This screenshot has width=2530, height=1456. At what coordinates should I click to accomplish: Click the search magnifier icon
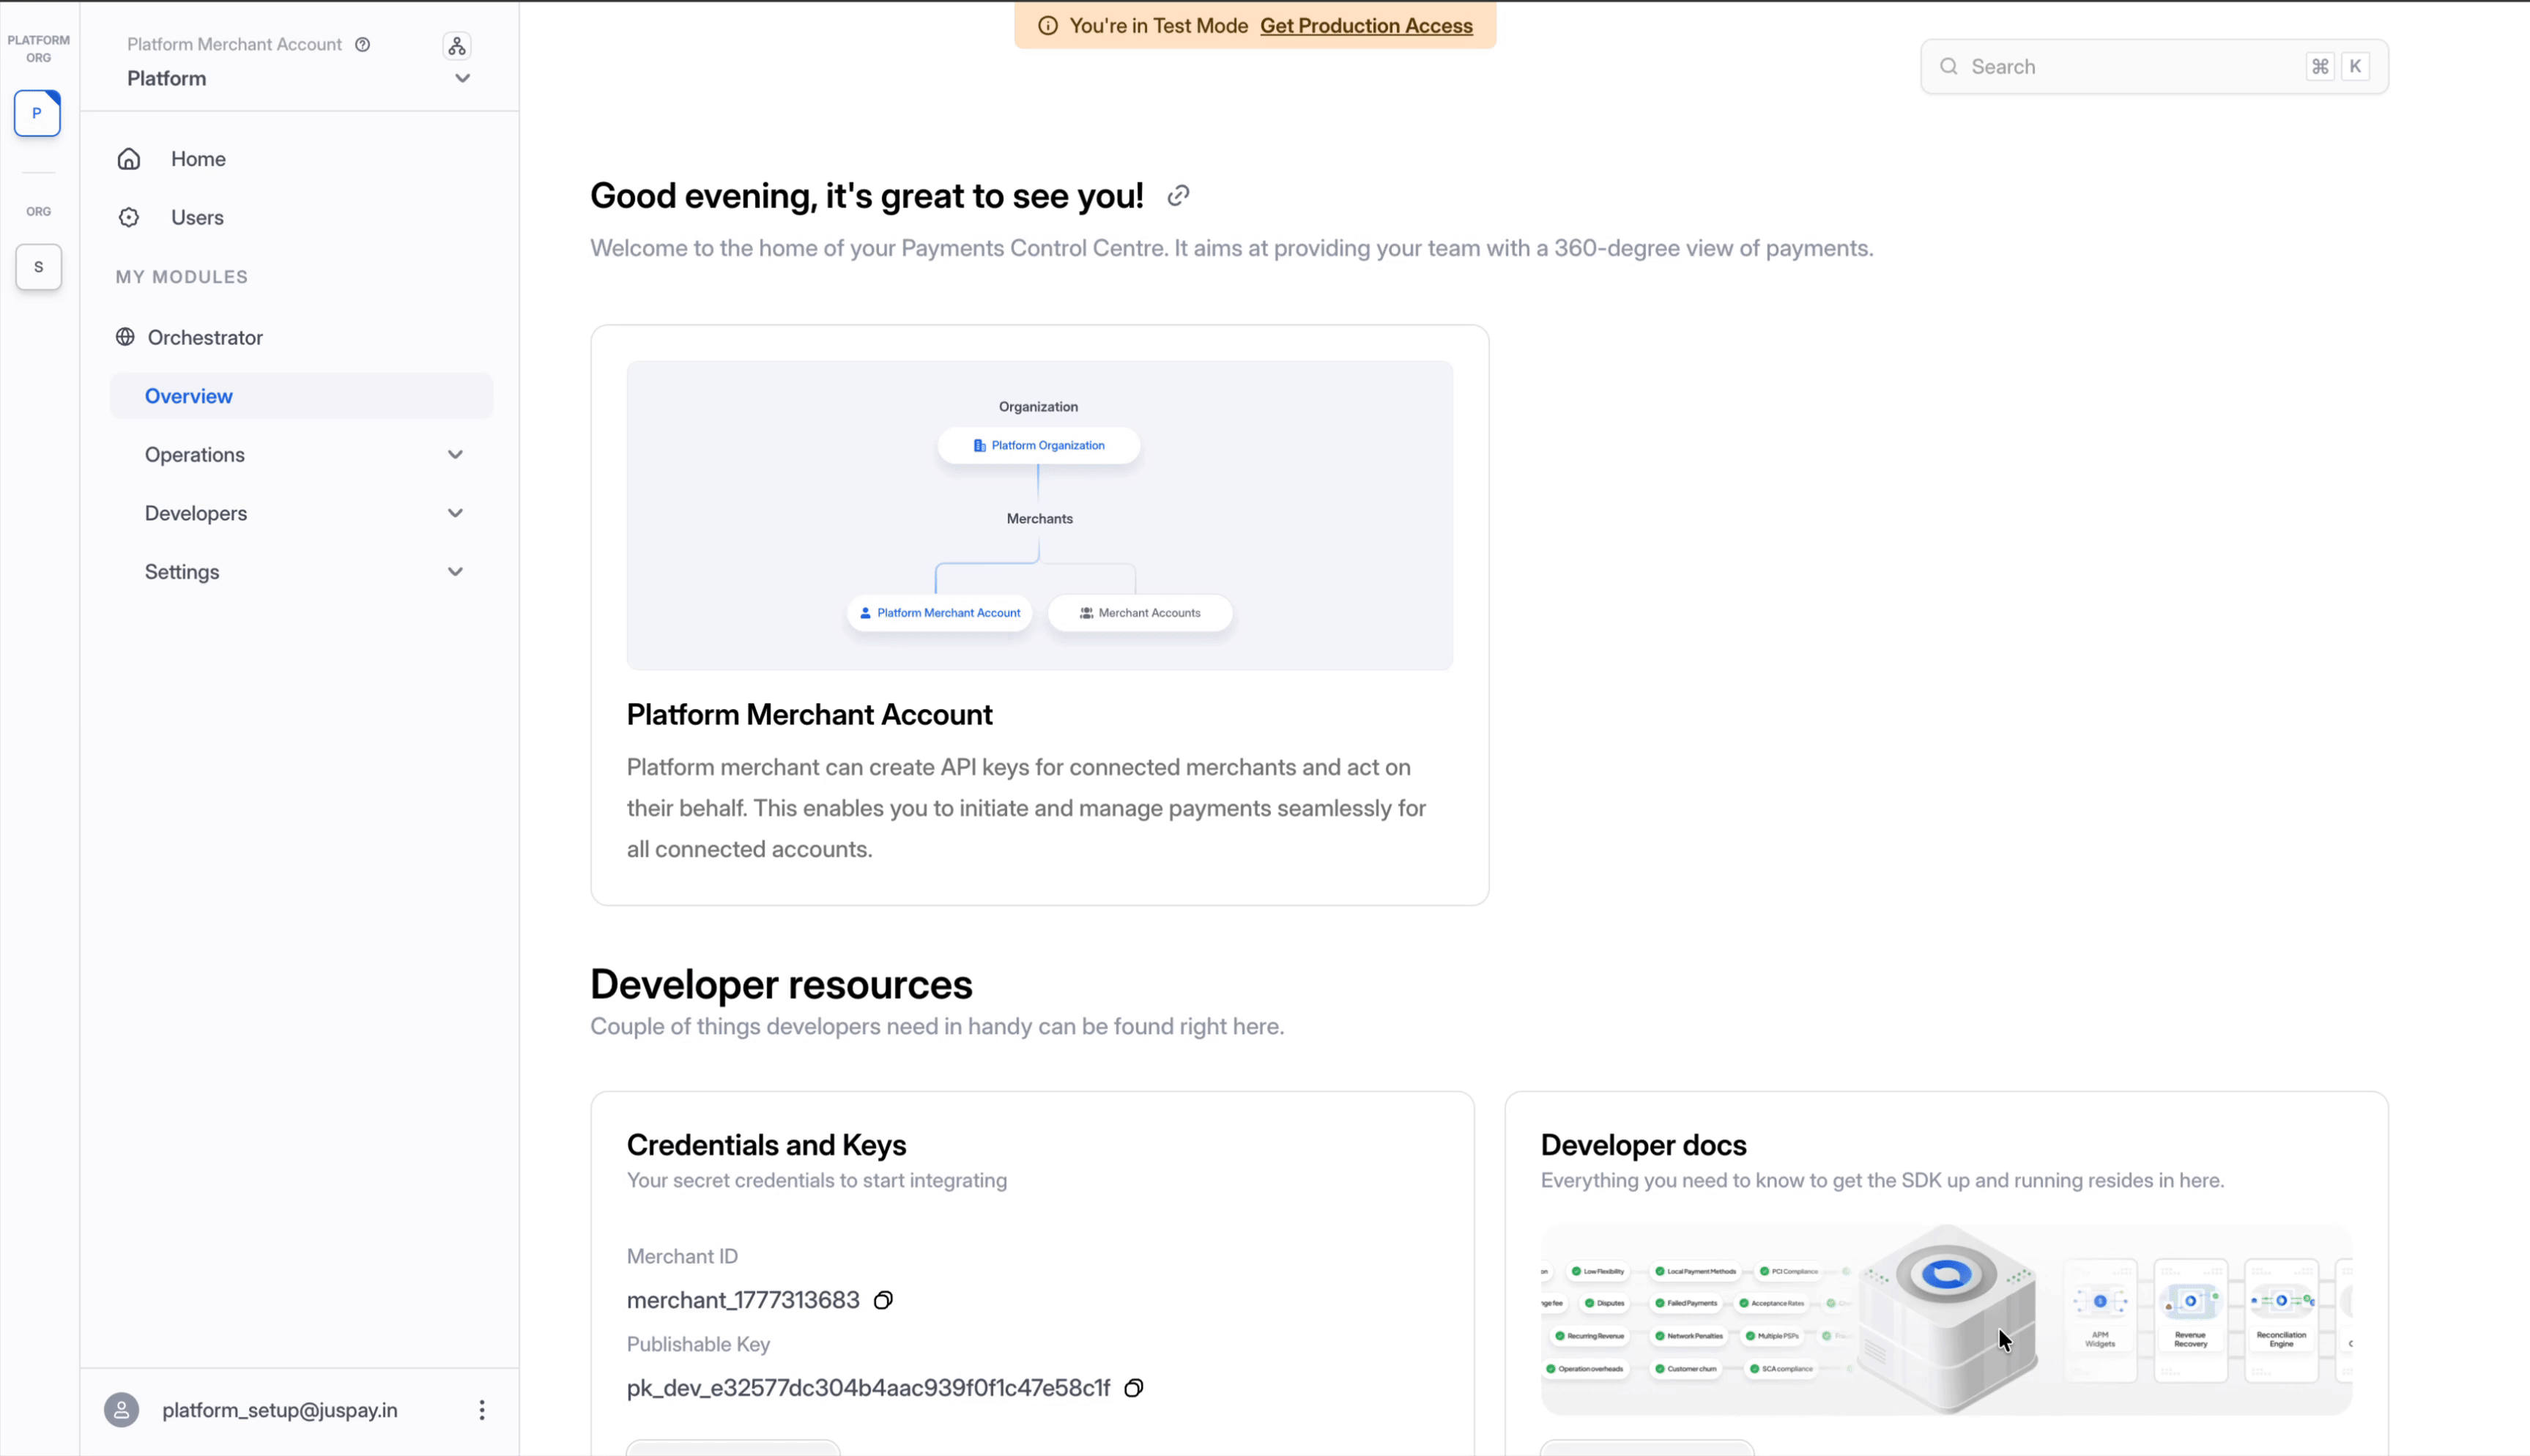pyautogui.click(x=1949, y=67)
